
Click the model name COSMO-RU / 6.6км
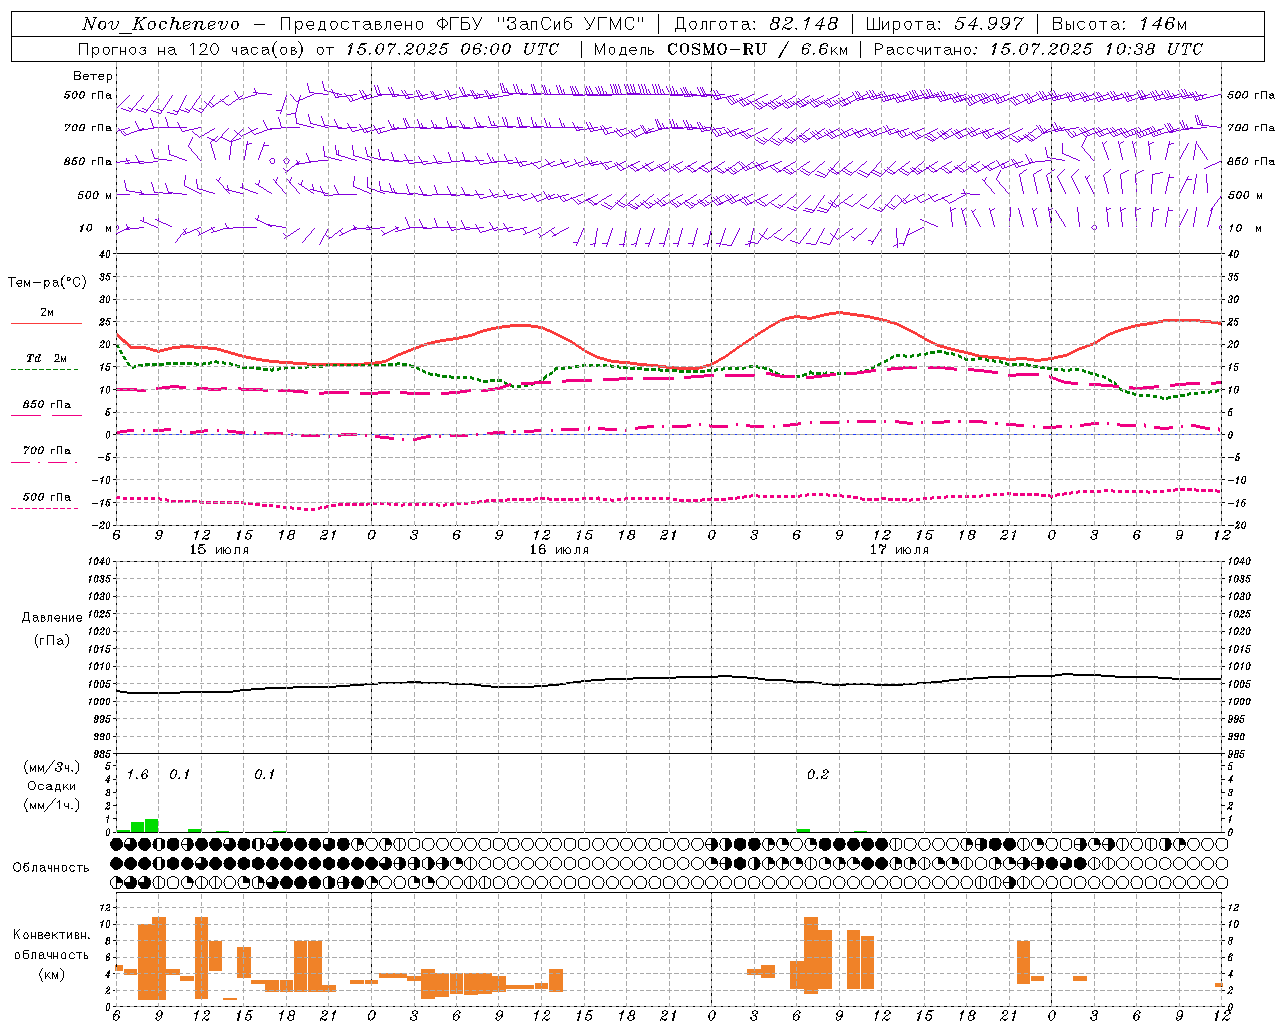tap(758, 49)
